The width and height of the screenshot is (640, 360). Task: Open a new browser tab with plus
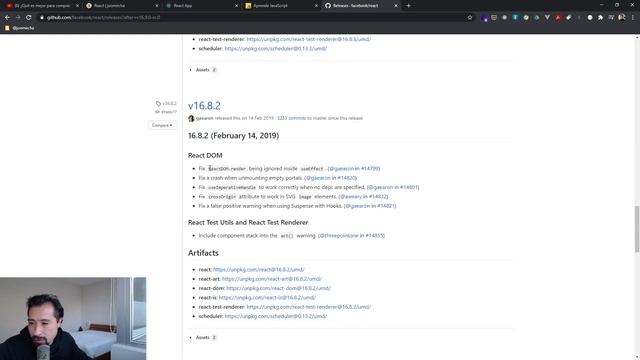click(409, 6)
